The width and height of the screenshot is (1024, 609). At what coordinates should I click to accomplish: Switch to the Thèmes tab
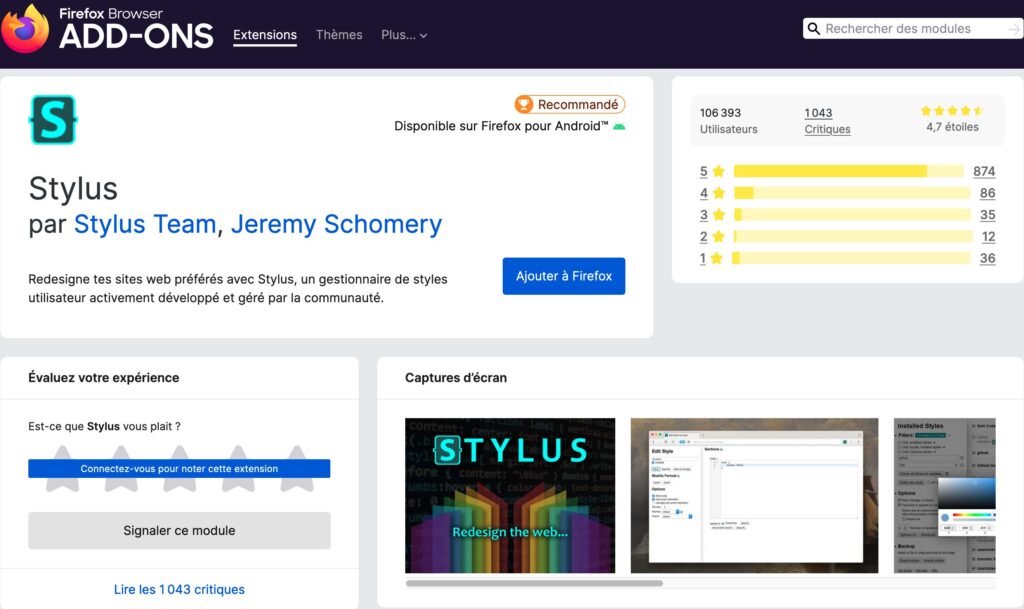click(339, 35)
